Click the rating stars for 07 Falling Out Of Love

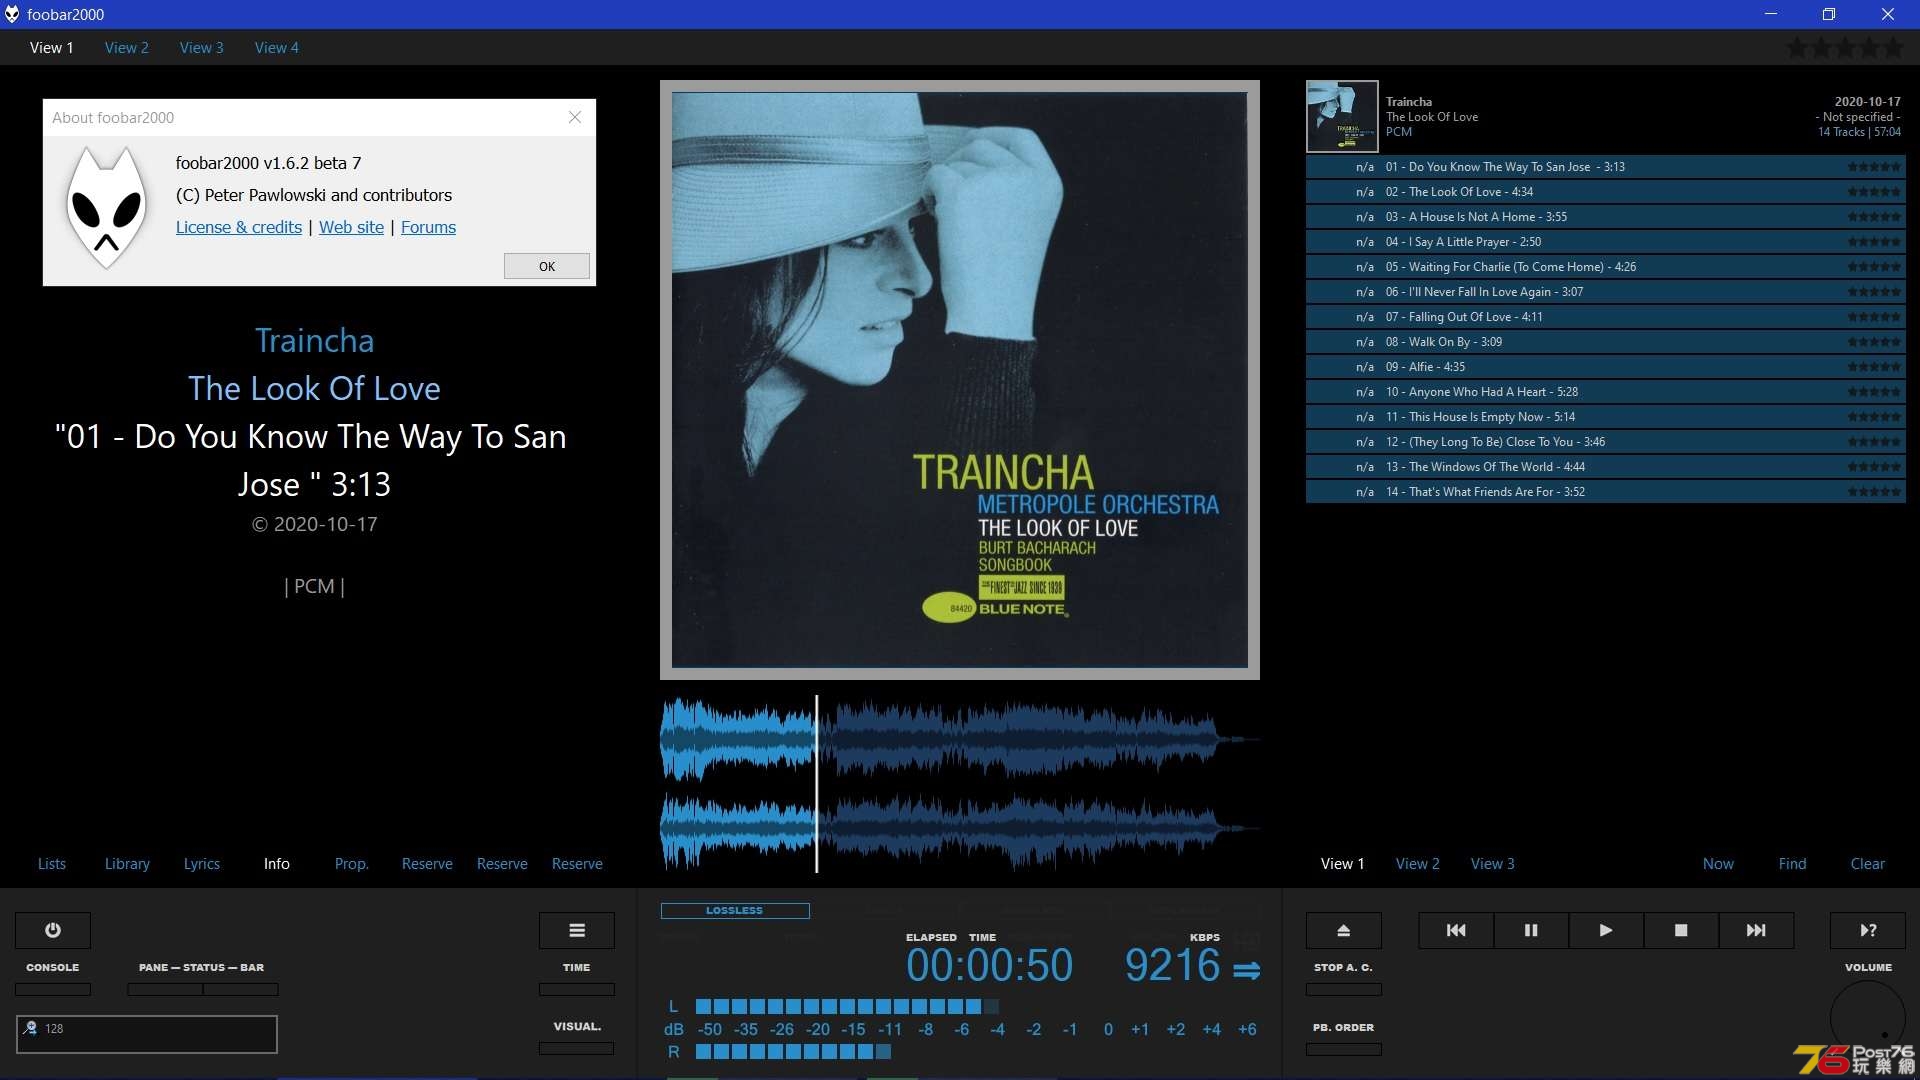pyautogui.click(x=1874, y=317)
